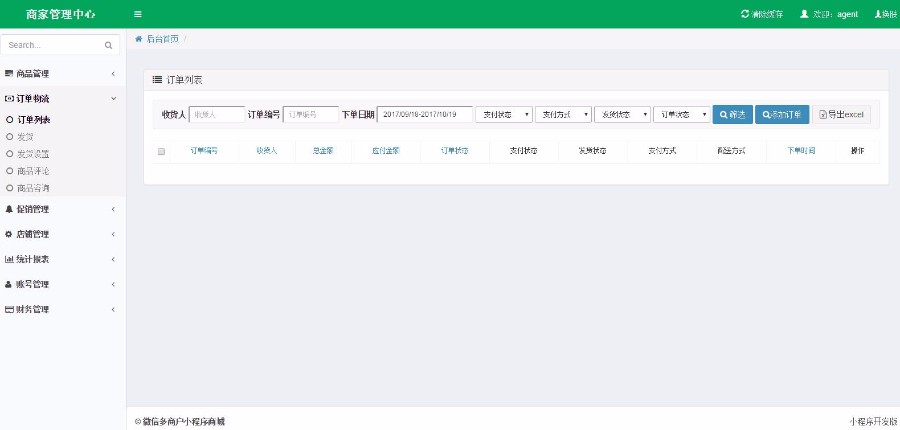Click the search magnifier in sidebar
This screenshot has height=430, width=900.
[x=108, y=45]
